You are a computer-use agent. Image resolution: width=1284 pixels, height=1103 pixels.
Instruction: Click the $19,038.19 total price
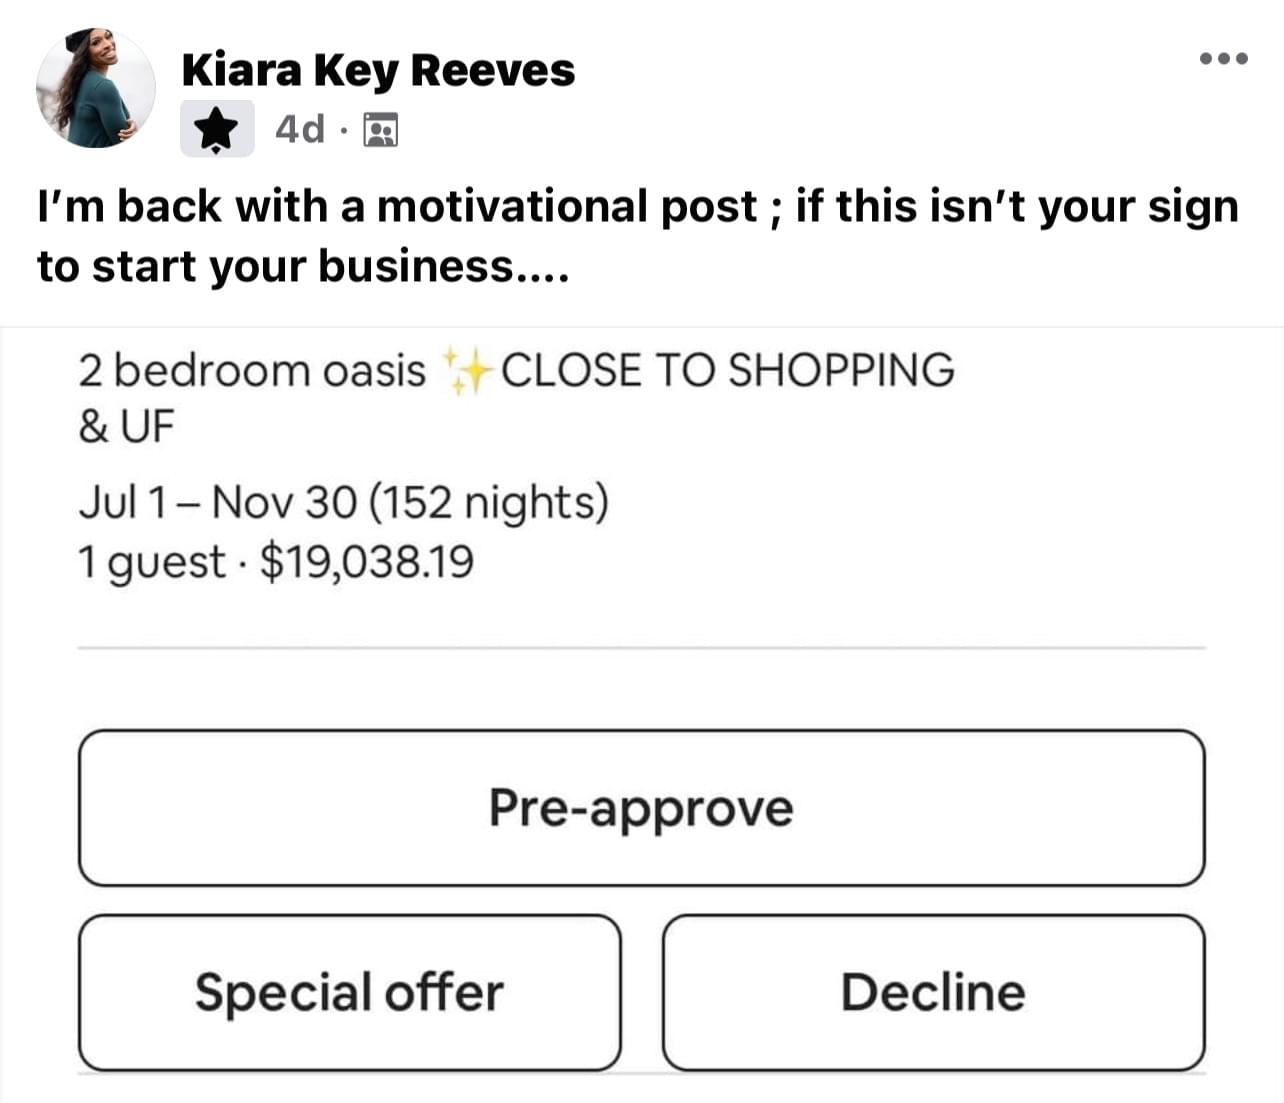coord(366,562)
